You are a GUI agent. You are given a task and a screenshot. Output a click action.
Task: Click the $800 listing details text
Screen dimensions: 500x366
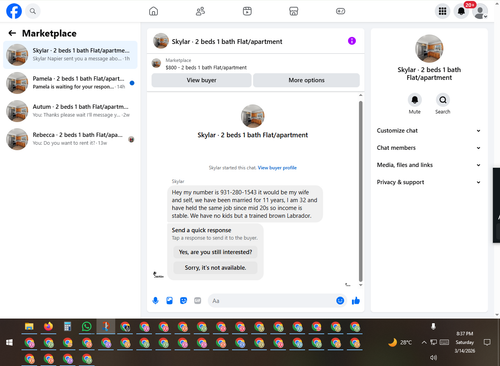pos(206,68)
